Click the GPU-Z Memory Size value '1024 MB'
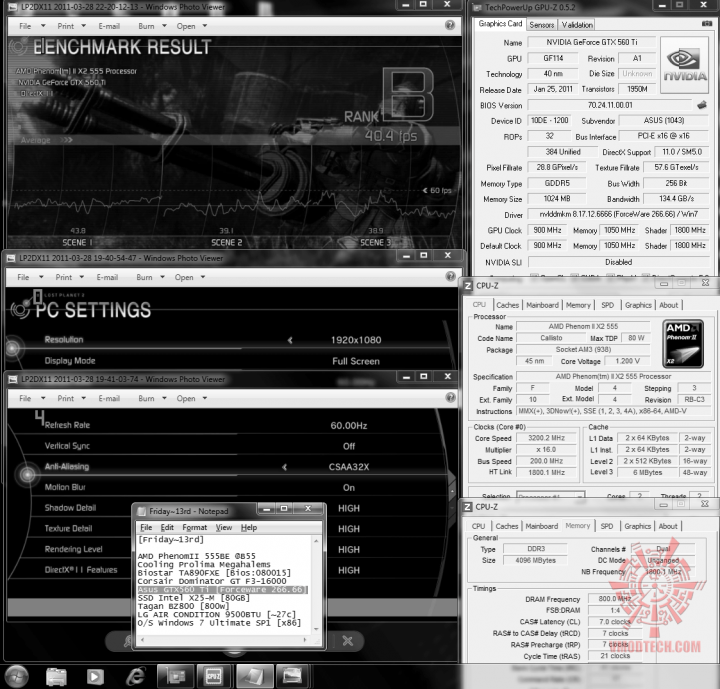Screen dimensions: 720x689 [557, 198]
